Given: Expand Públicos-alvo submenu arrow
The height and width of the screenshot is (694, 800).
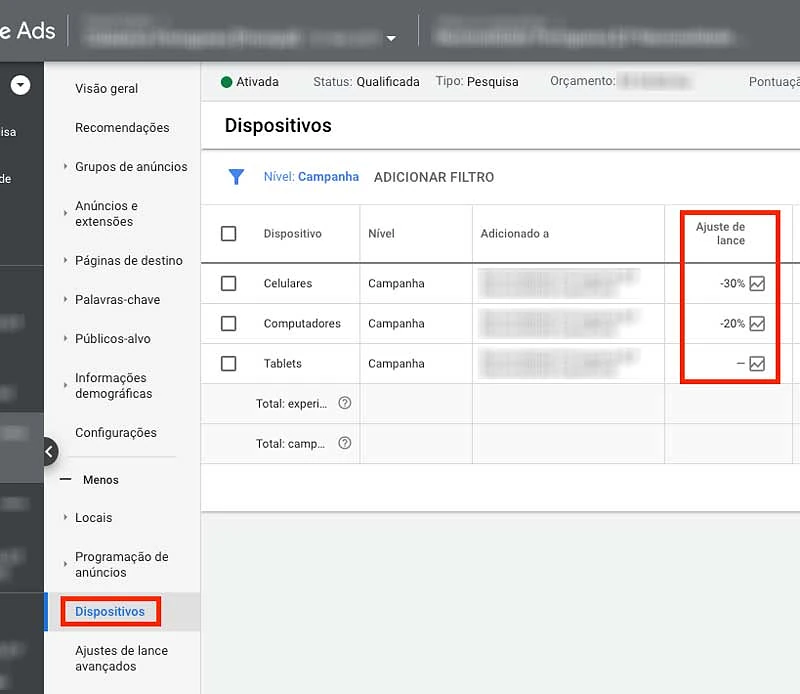Looking at the screenshot, I should click(x=65, y=338).
